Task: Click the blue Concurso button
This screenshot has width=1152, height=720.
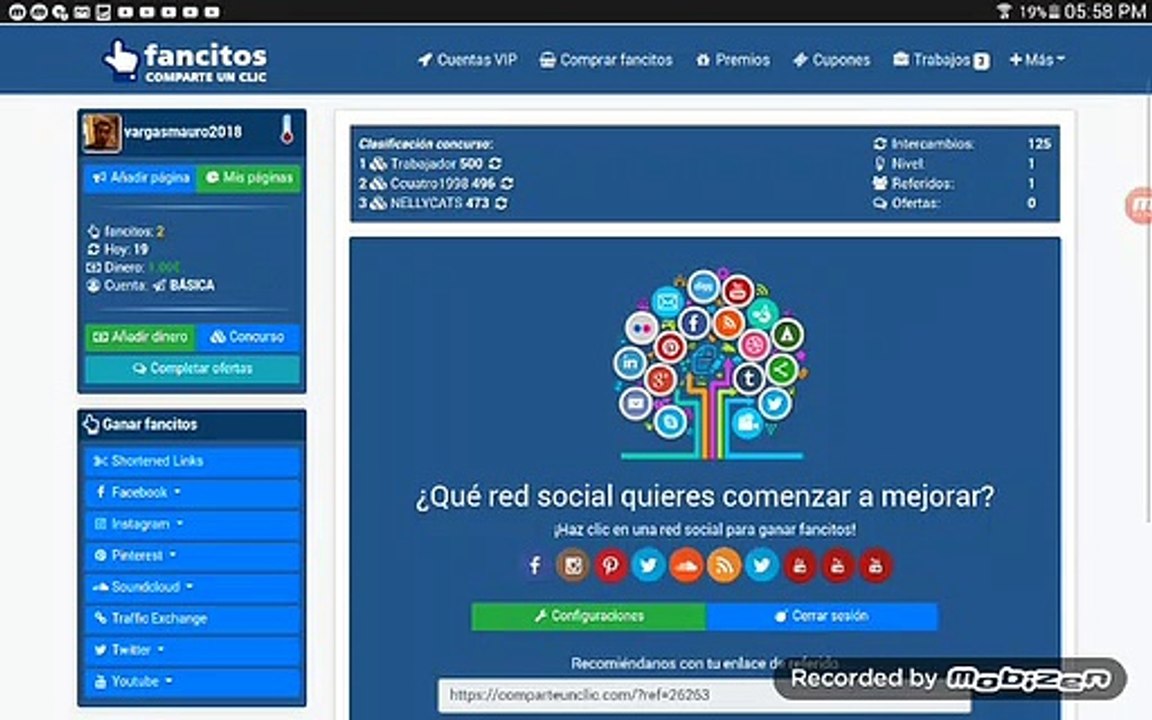Action: (248, 337)
